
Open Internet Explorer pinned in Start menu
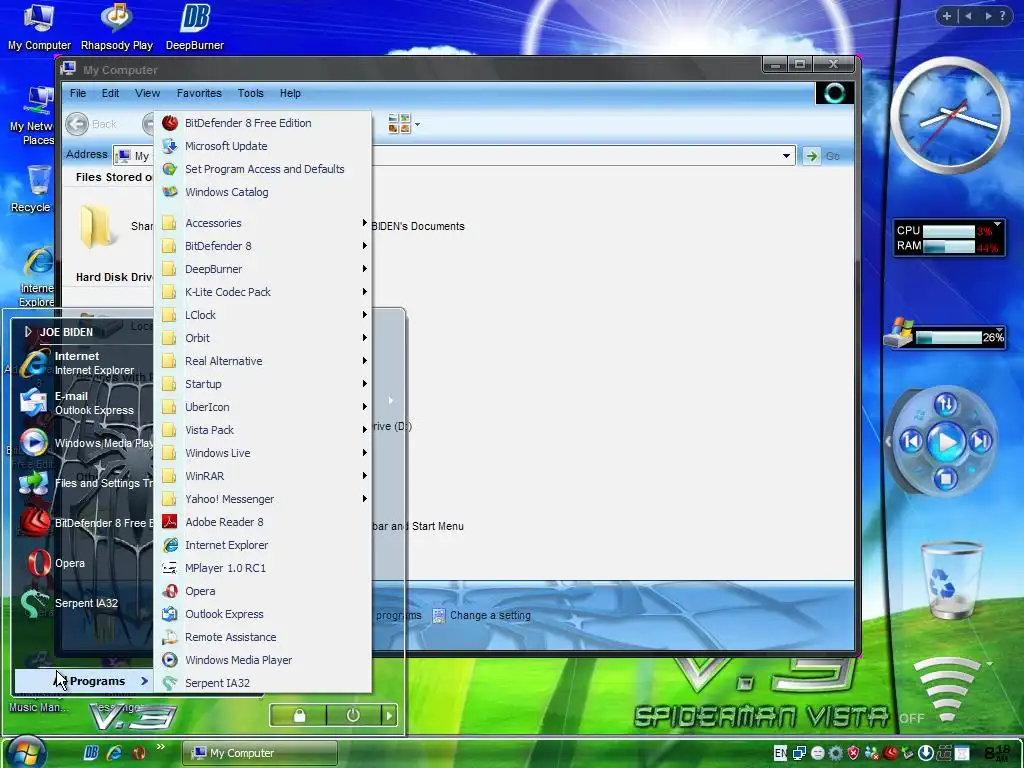84,363
